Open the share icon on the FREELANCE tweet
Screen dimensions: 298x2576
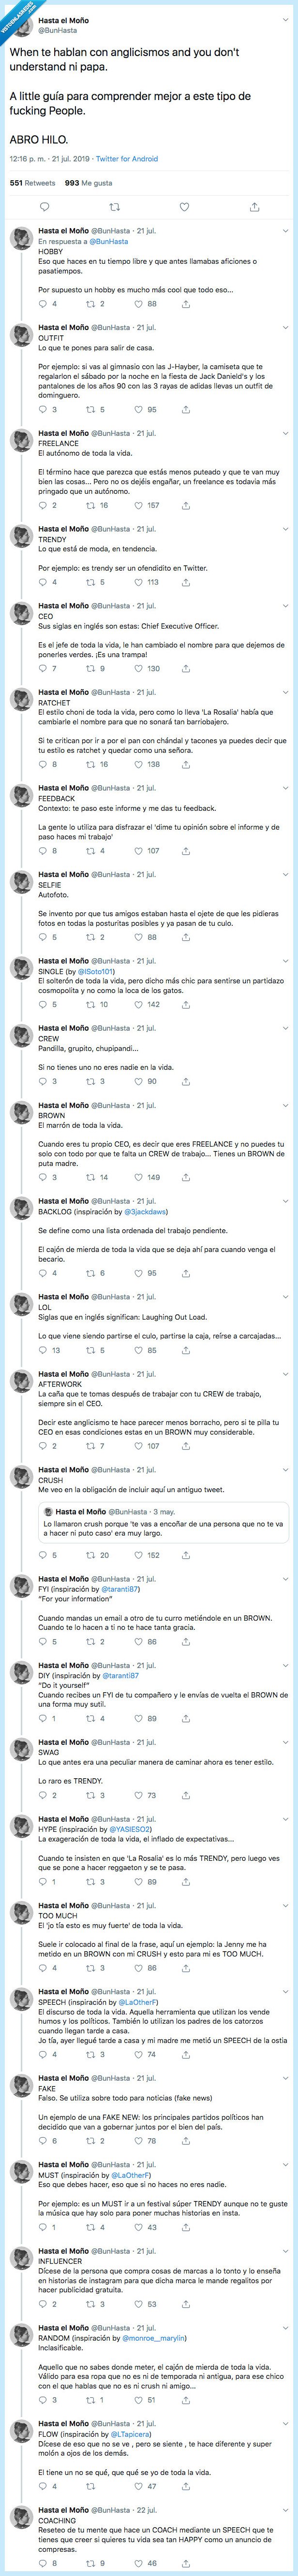(x=183, y=510)
